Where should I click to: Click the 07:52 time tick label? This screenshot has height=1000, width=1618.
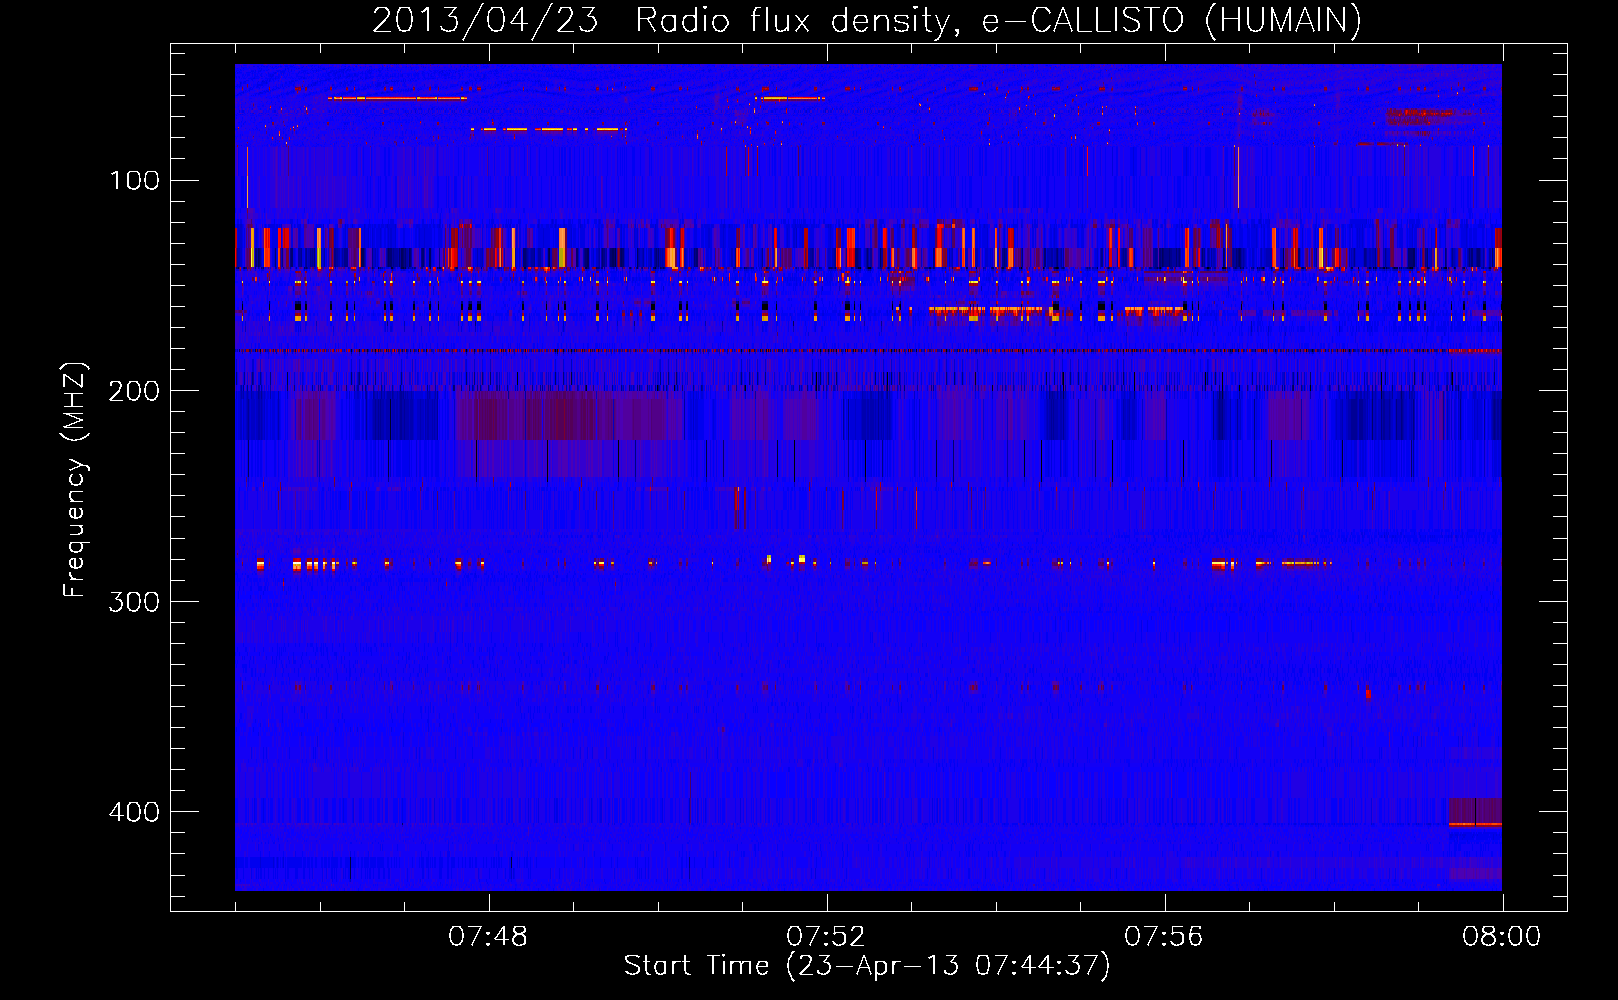click(x=826, y=936)
